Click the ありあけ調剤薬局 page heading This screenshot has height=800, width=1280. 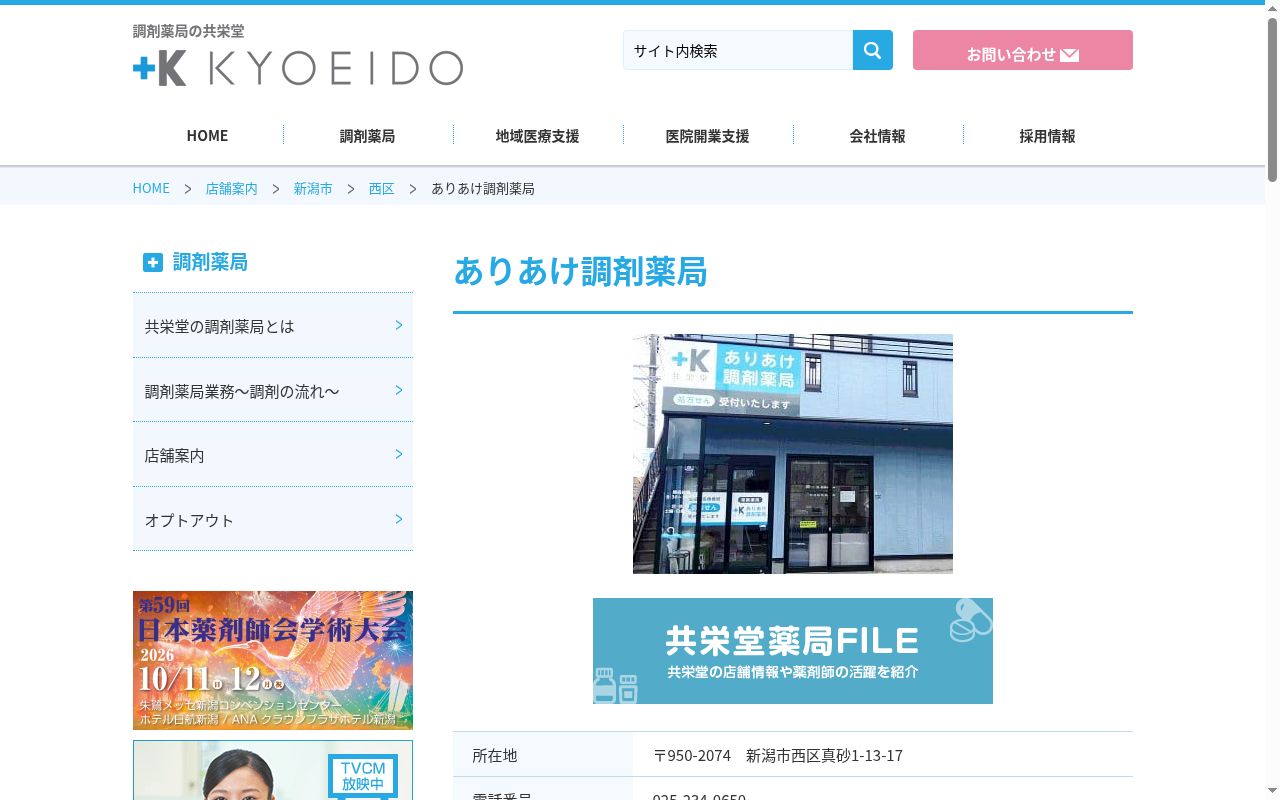580,271
